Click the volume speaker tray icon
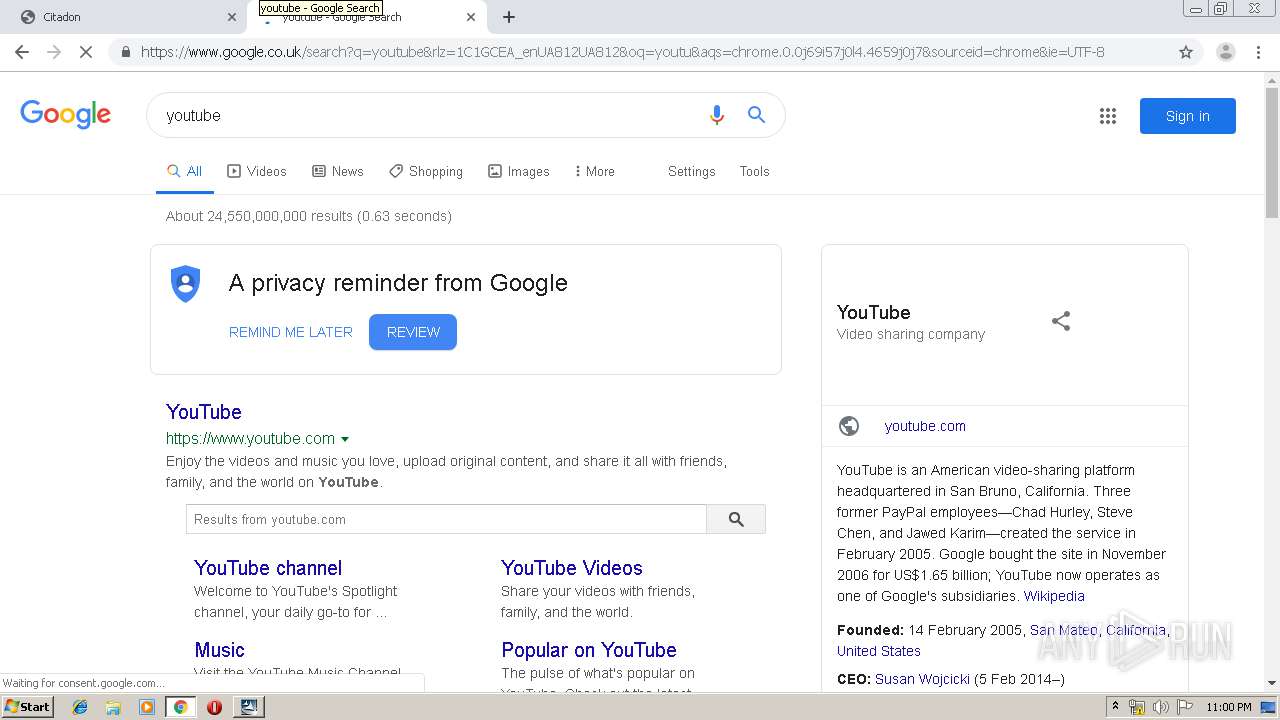 (1161, 707)
